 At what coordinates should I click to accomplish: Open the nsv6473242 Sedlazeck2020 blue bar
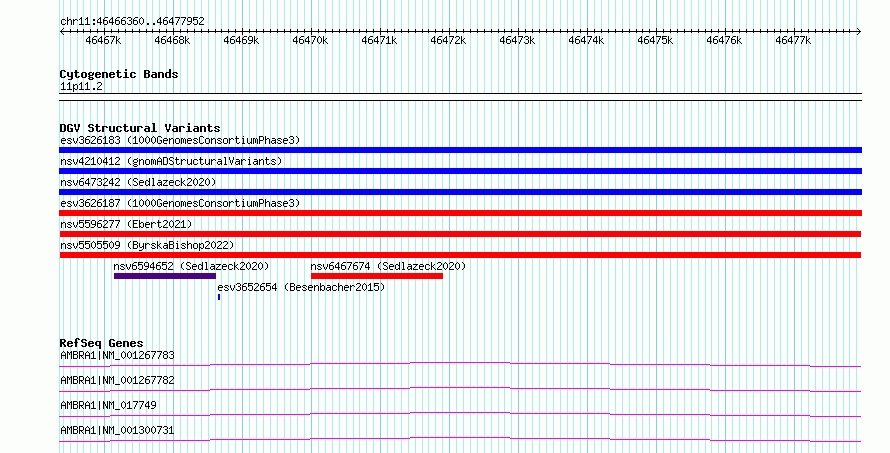click(460, 192)
